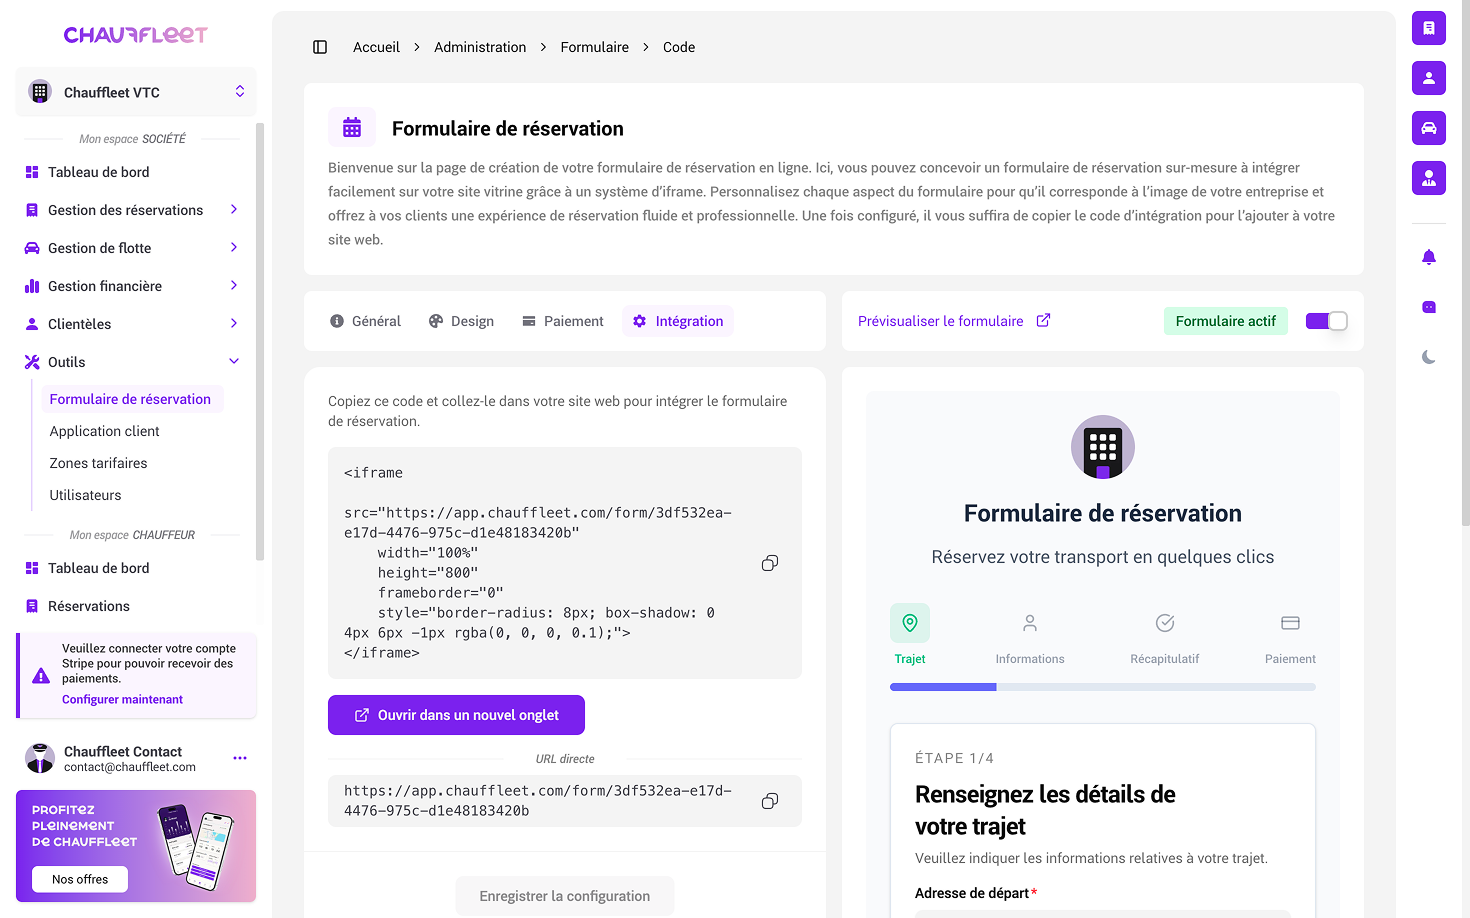Collapse the sidebar with the panel icon near breadcrumbs
The height and width of the screenshot is (918, 1470).
click(319, 47)
